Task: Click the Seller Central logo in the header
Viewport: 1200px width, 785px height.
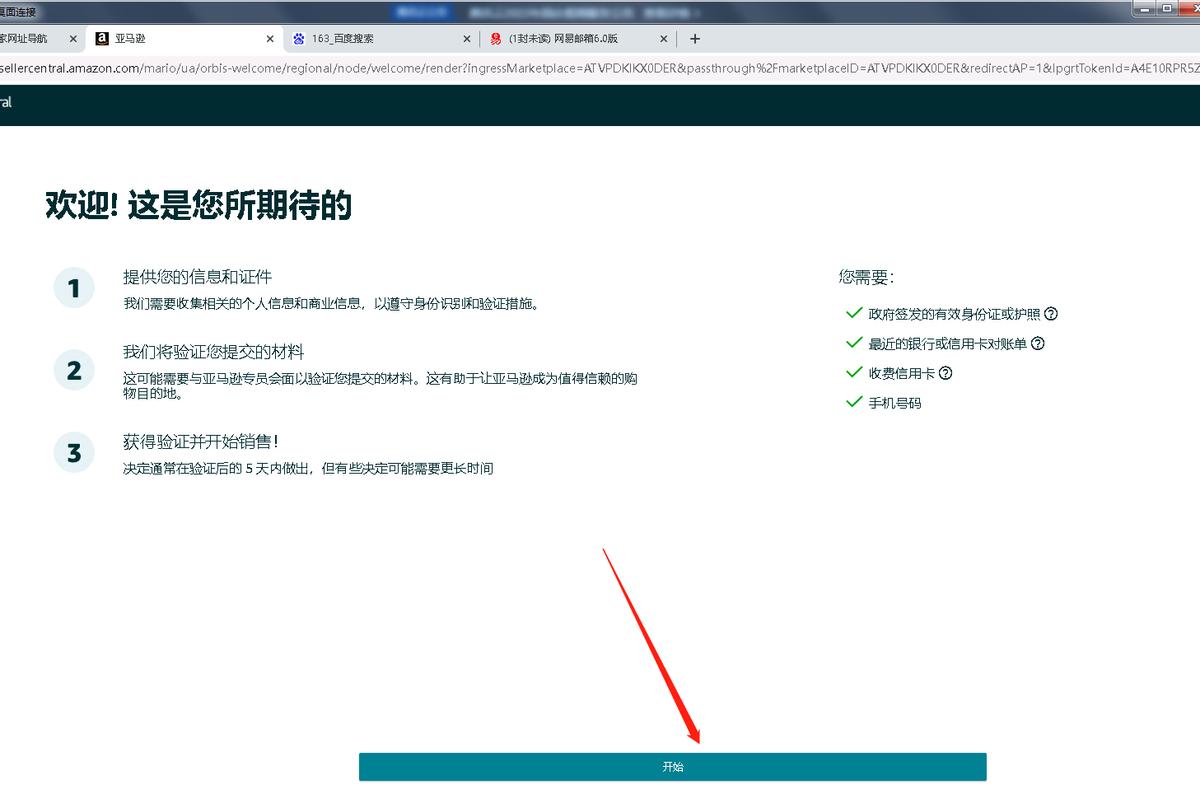Action: pyautogui.click(x=8, y=104)
